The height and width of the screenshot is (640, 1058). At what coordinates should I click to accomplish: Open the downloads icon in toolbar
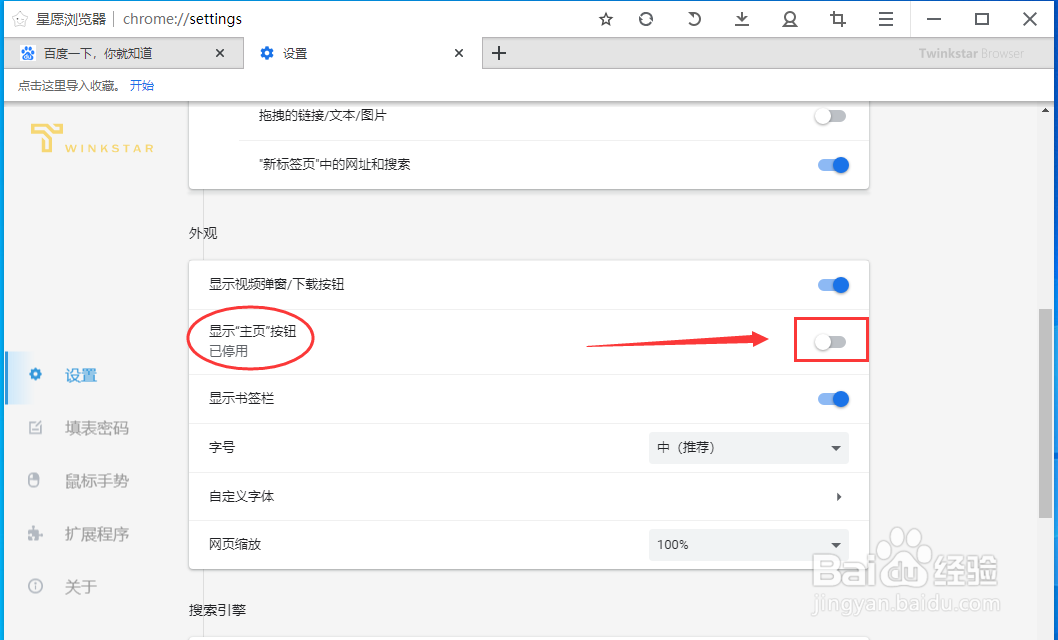[741, 18]
